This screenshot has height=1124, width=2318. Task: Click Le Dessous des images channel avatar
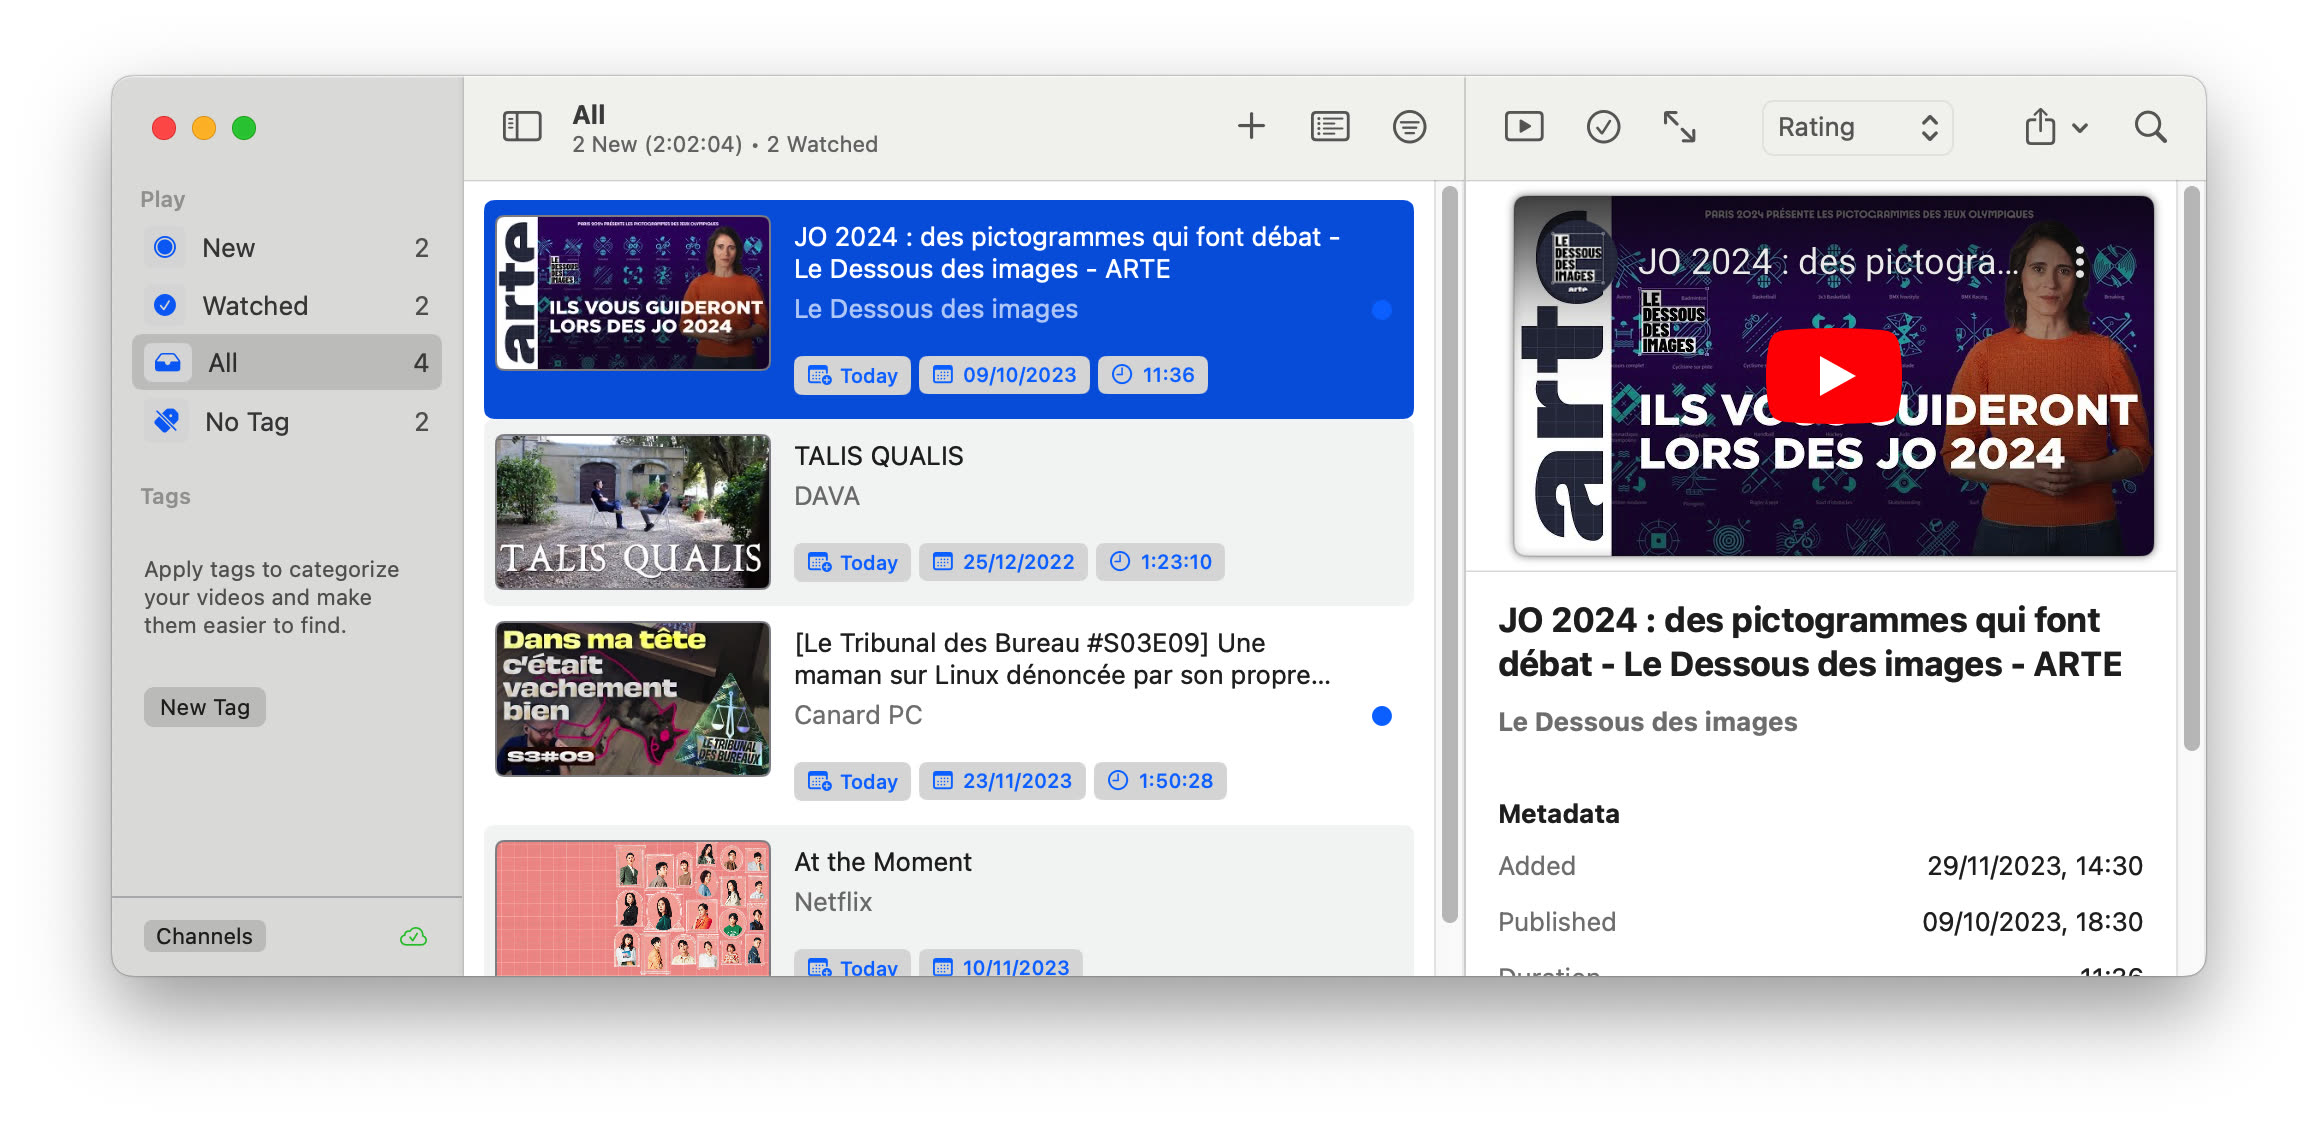pos(1576,262)
